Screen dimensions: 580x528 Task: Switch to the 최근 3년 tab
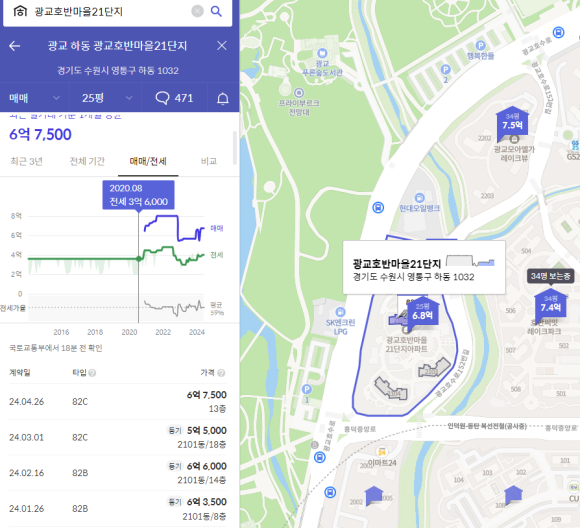[26, 161]
